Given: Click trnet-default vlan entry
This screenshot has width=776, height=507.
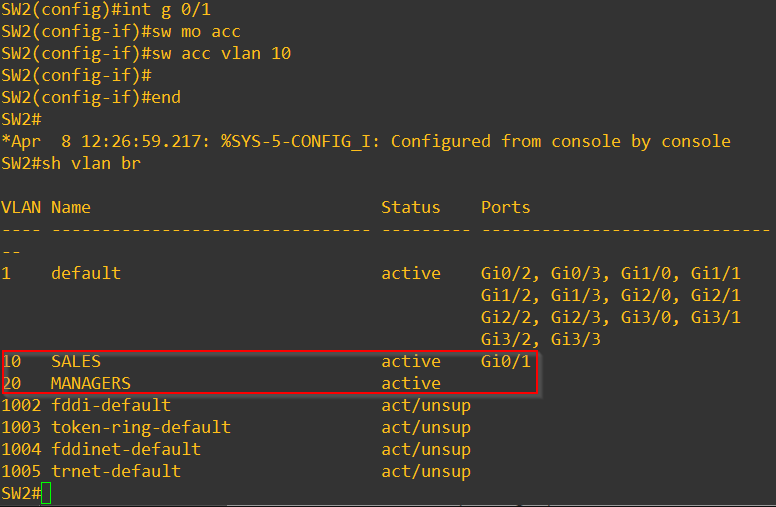Looking at the screenshot, I should pos(116,471).
